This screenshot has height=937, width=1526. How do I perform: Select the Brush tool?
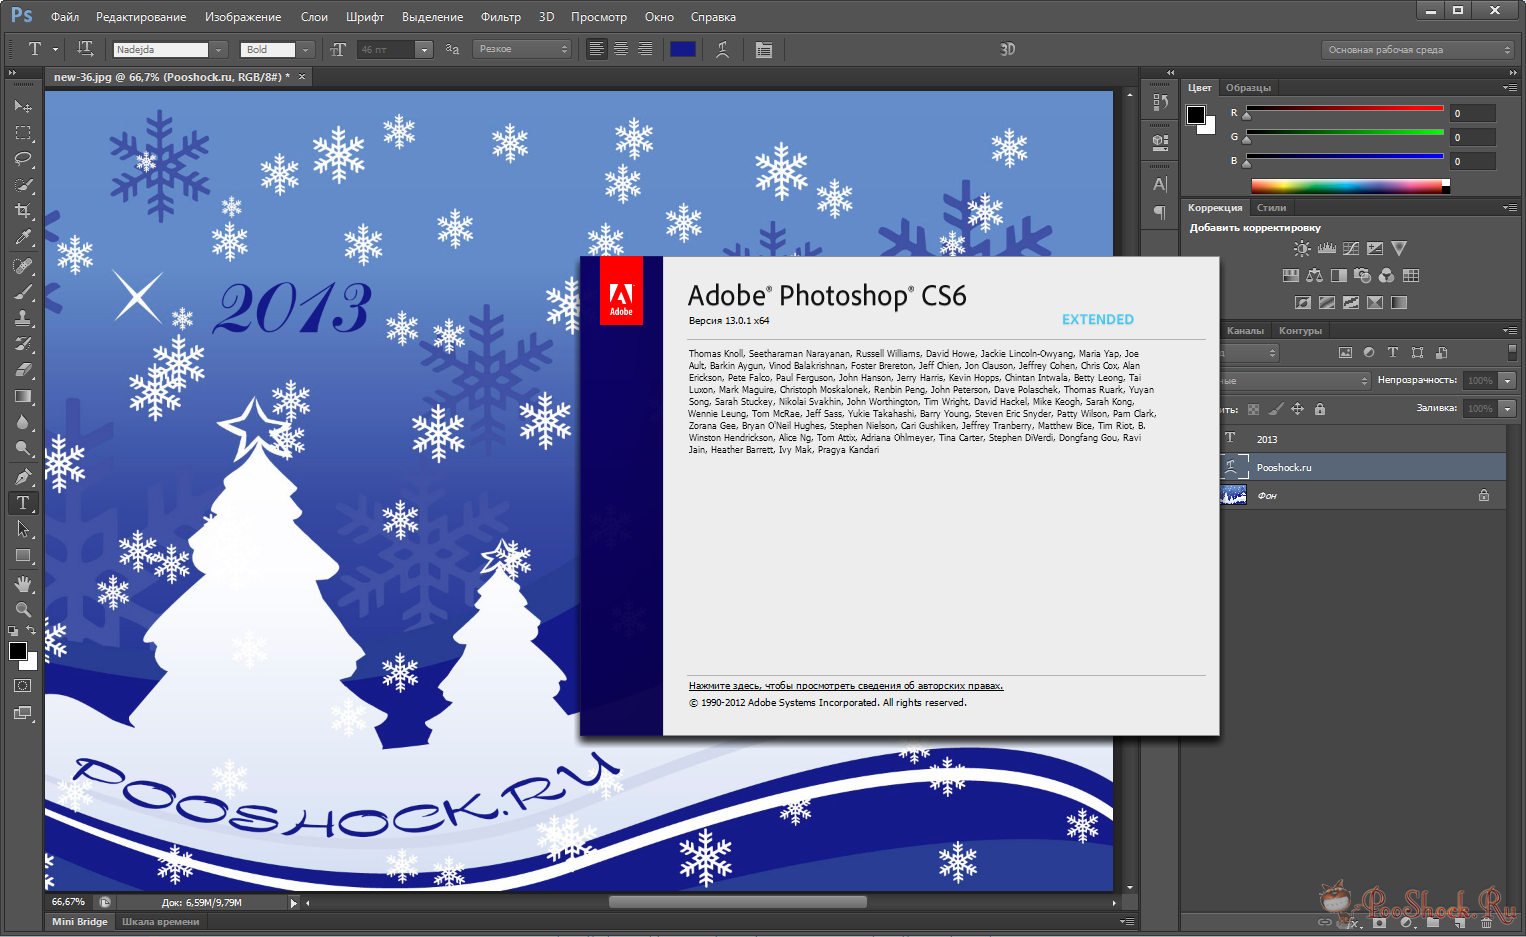pyautogui.click(x=22, y=292)
